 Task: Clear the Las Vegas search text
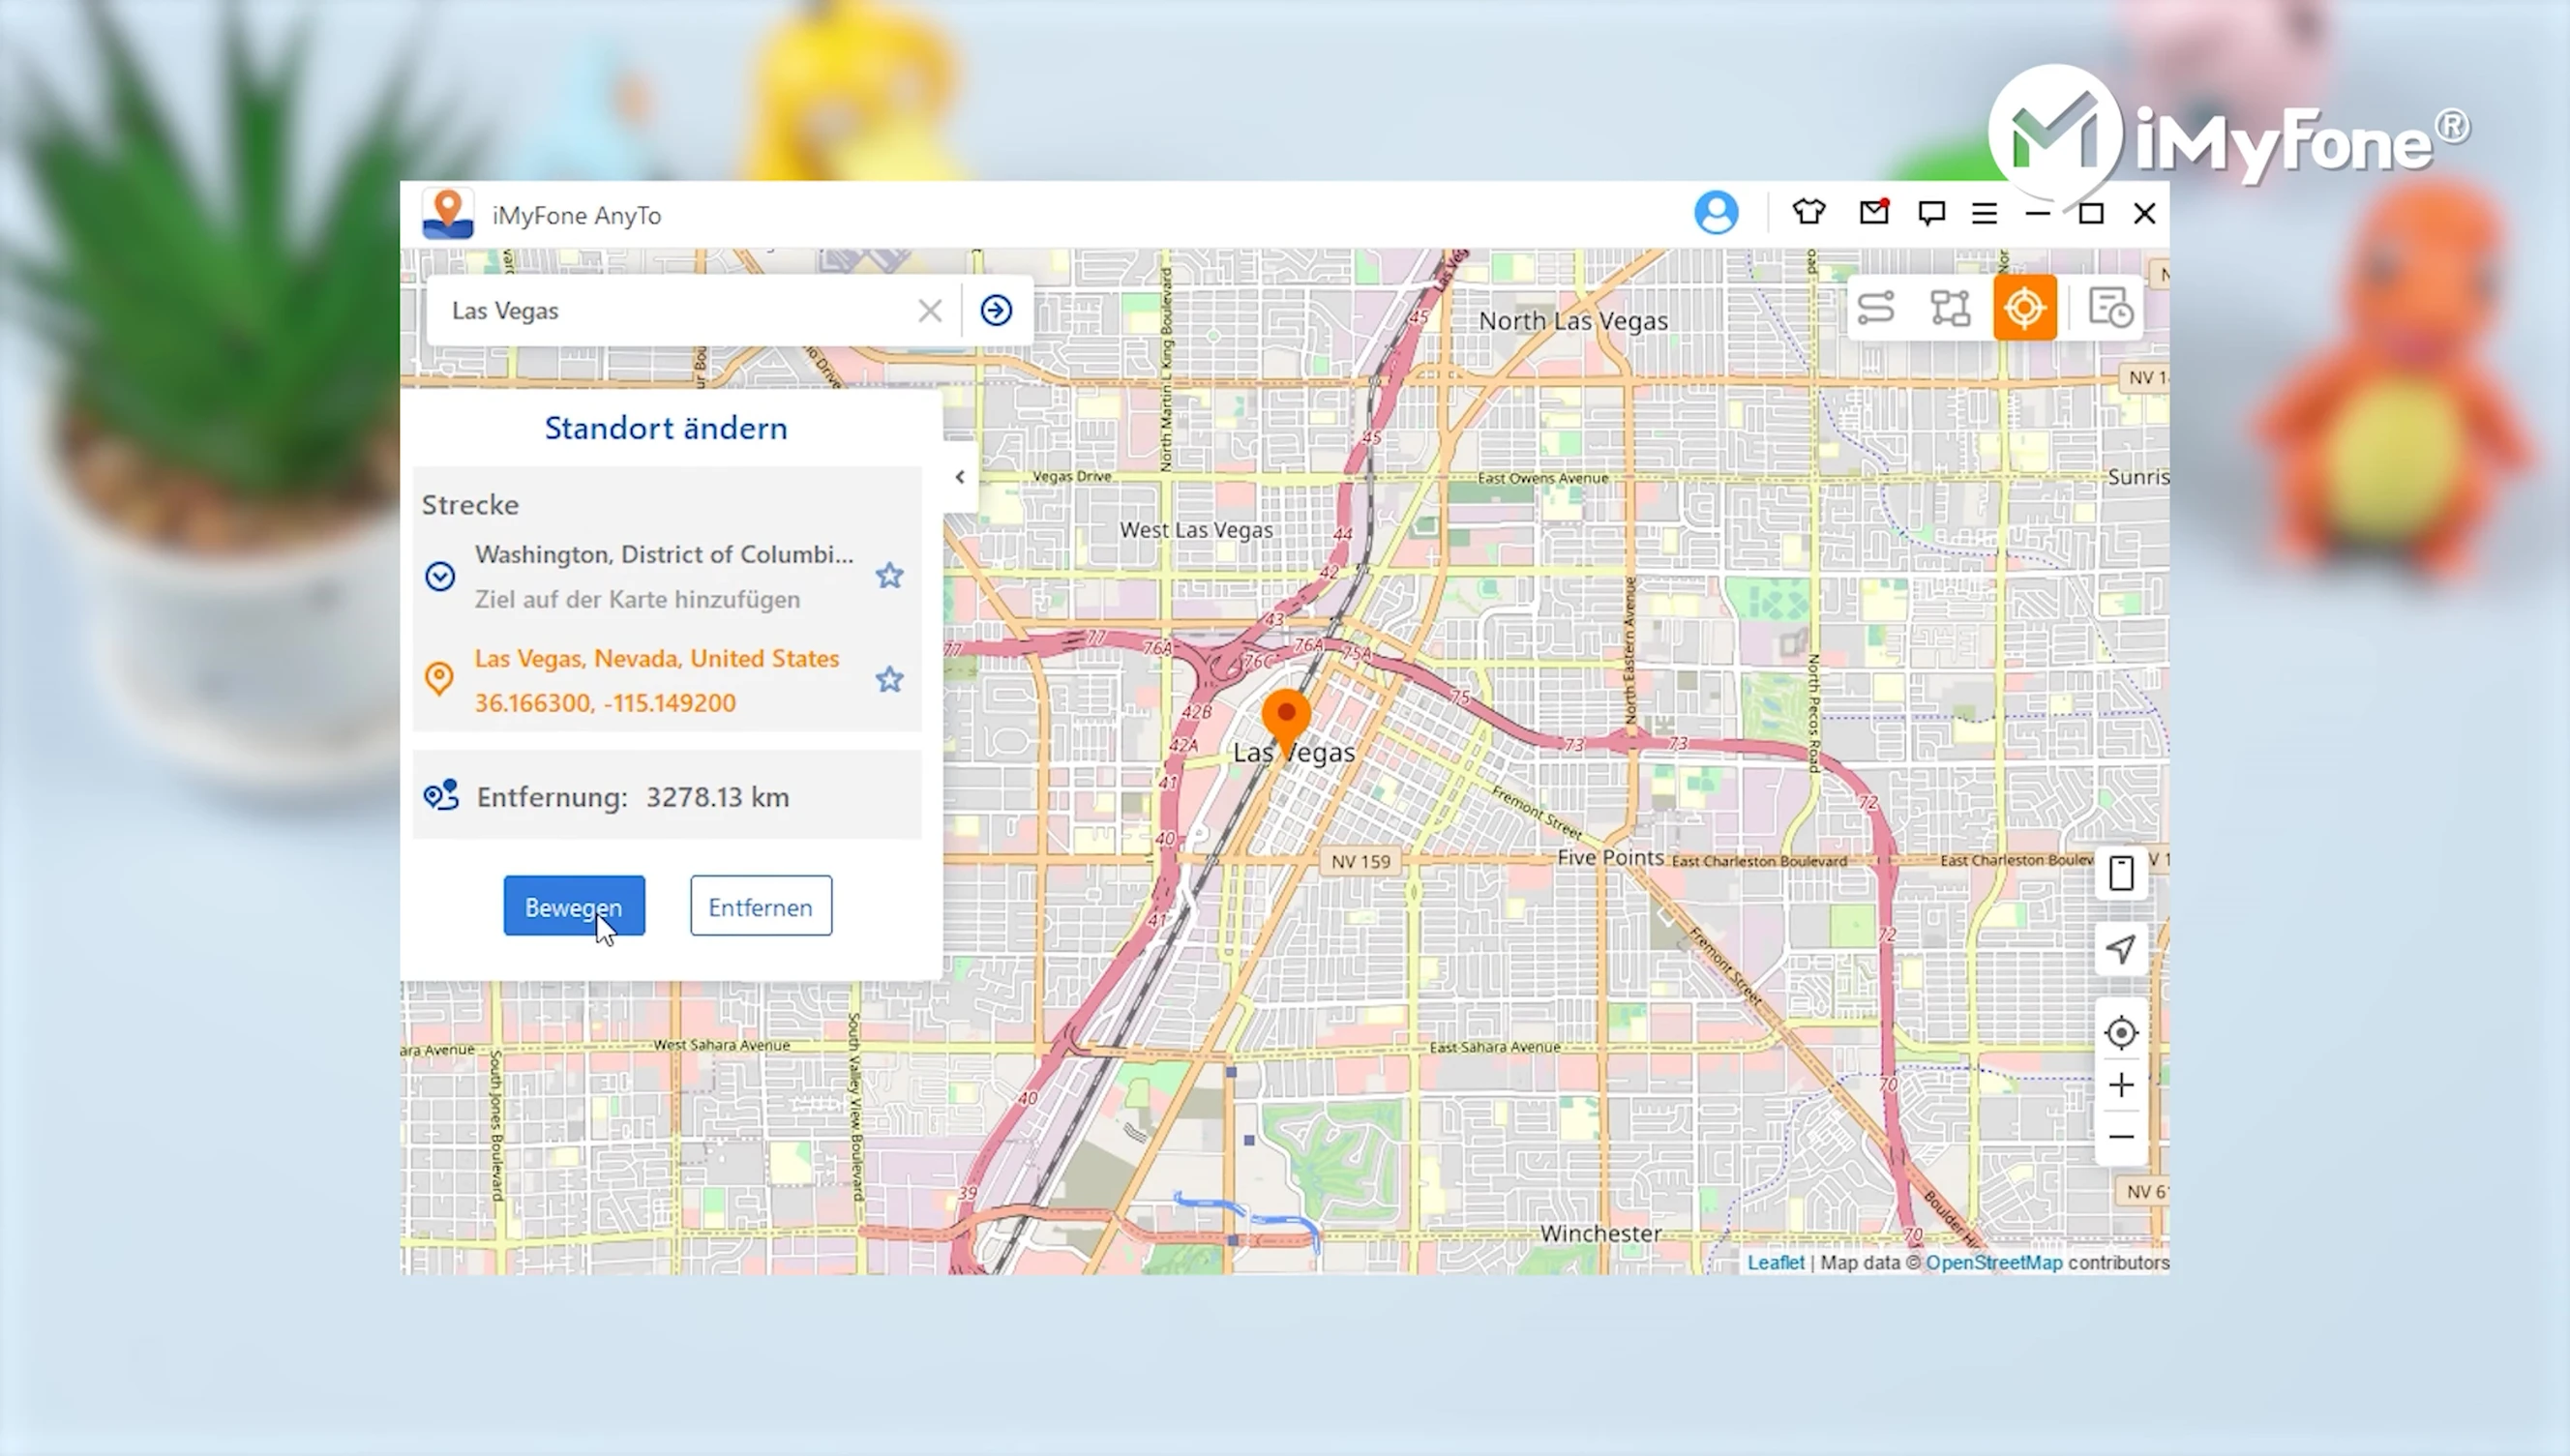pos(930,311)
